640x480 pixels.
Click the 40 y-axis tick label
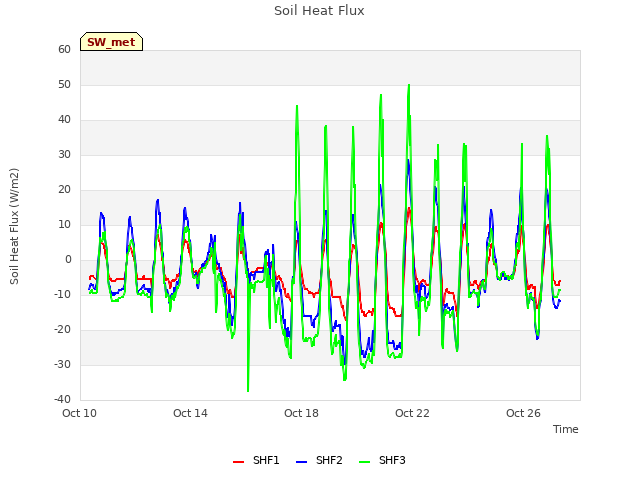pyautogui.click(x=64, y=120)
